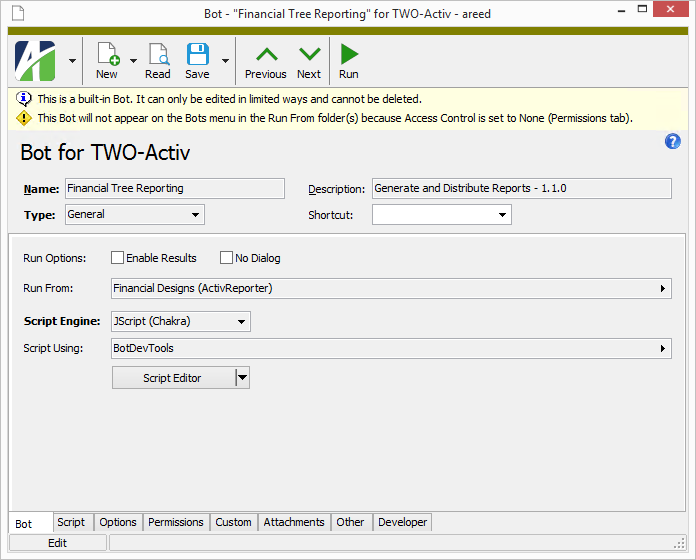Run the bot with green play icon
This screenshot has height=560, width=696.
click(349, 62)
